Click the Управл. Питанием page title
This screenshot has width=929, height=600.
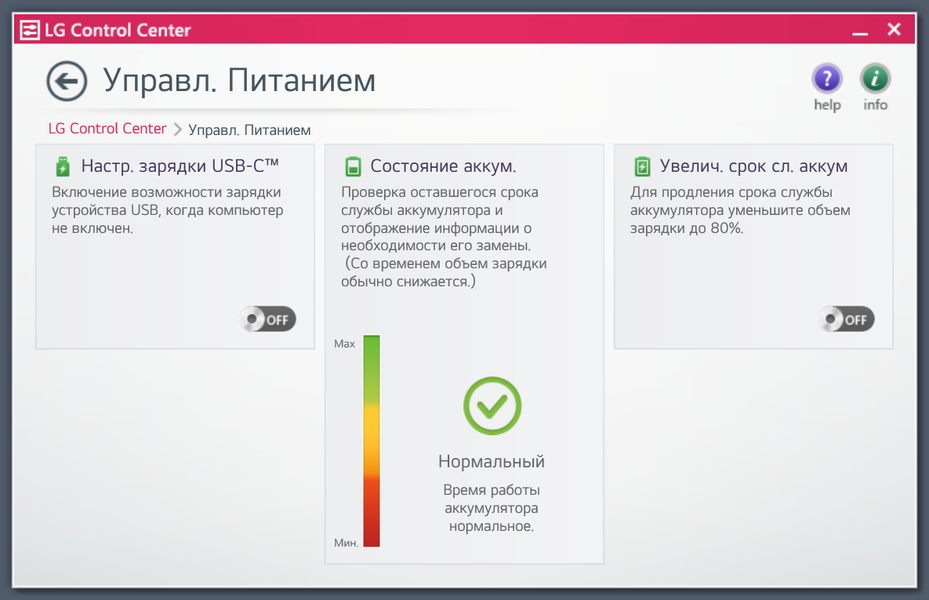click(x=239, y=80)
